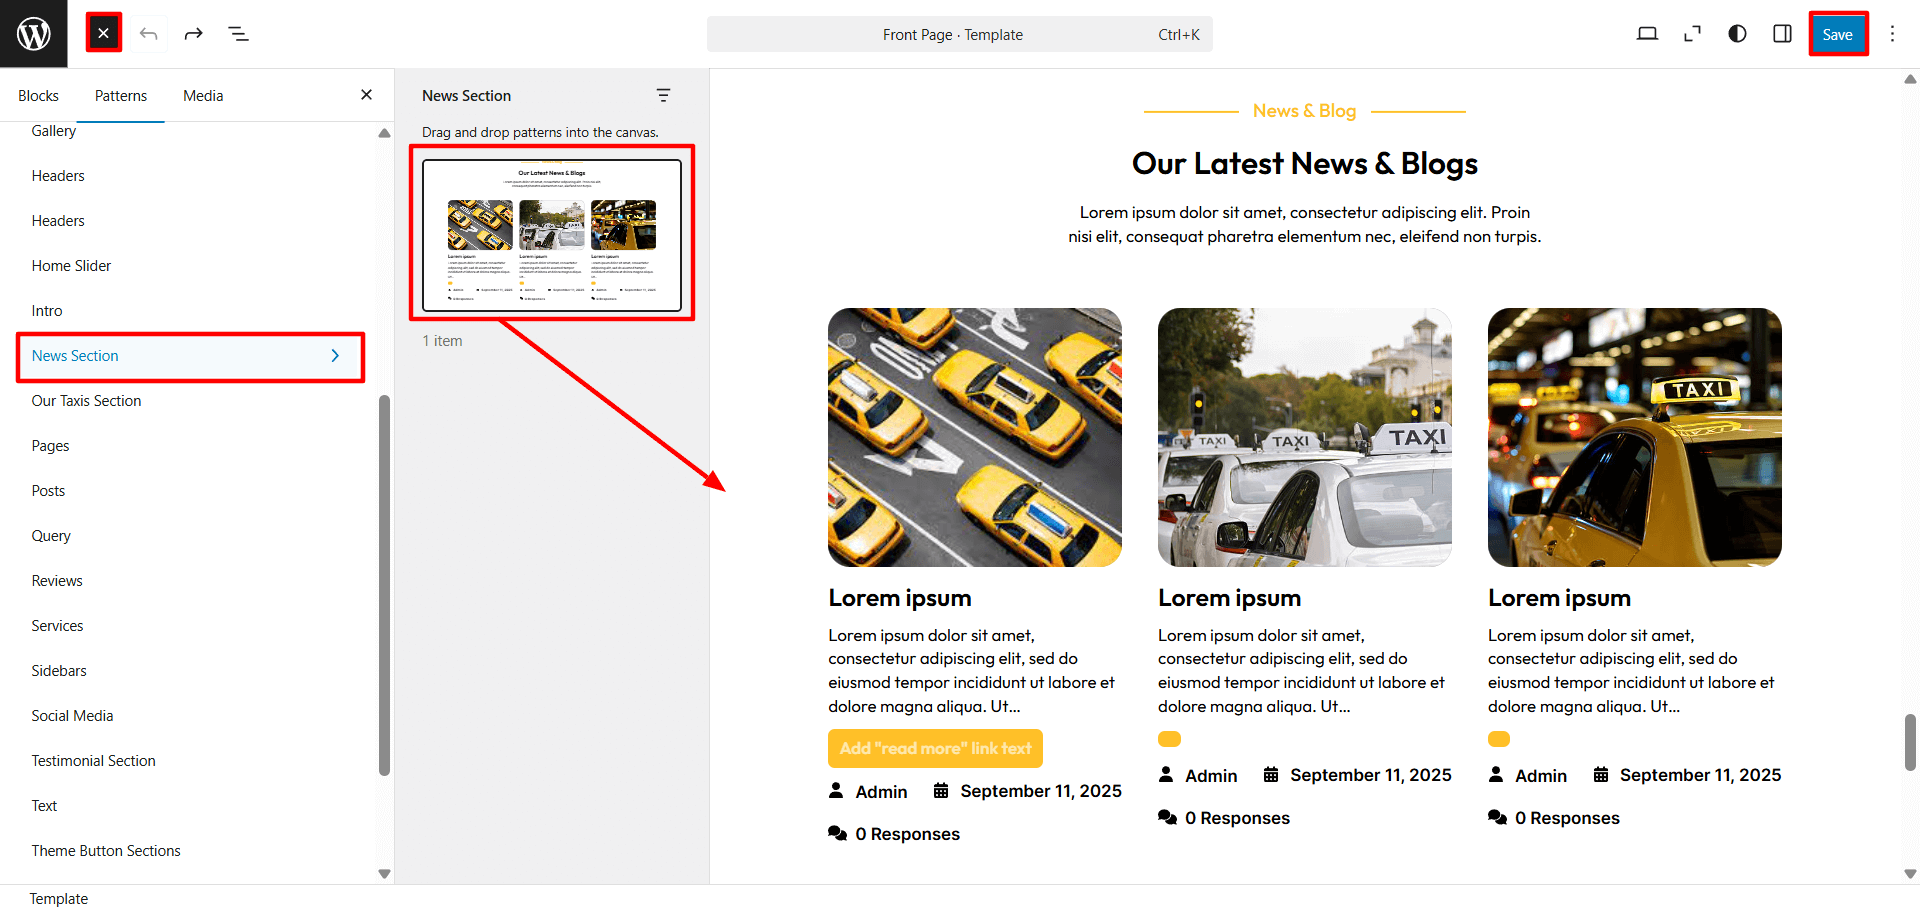This screenshot has height=912, width=1920.
Task: Open the Options three-dot menu
Action: coord(1892,34)
